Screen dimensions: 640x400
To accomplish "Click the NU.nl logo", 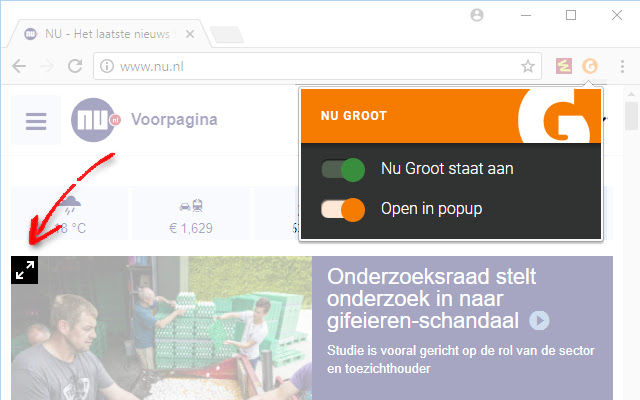I will (x=95, y=120).
